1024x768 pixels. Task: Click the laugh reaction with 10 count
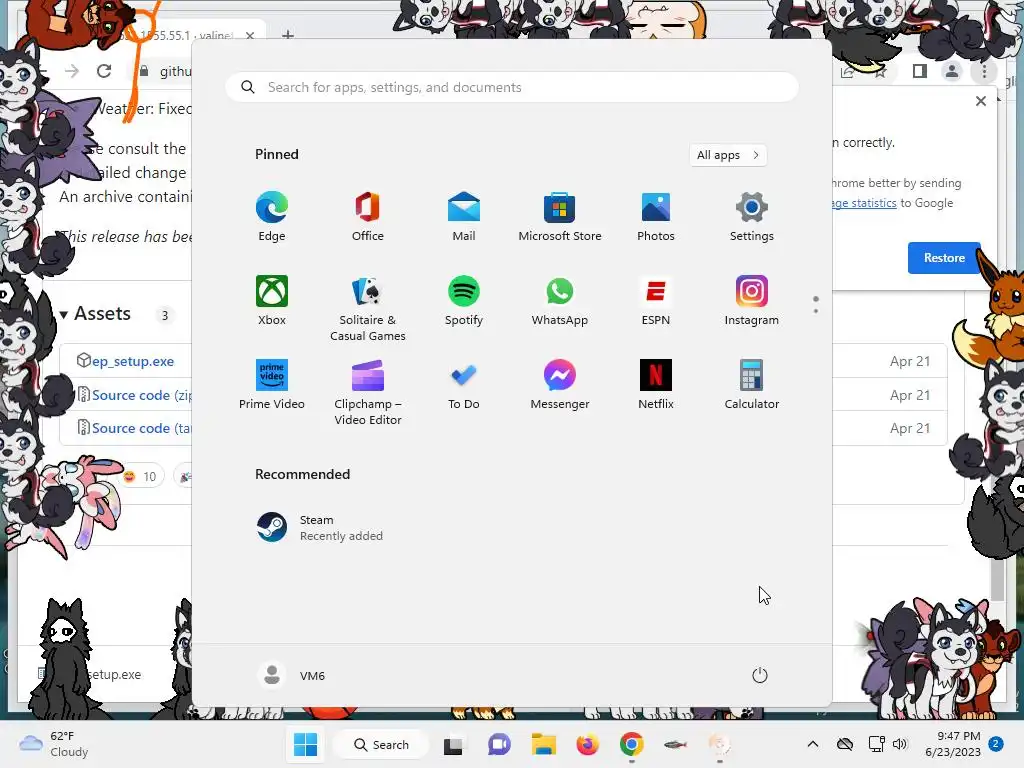pos(140,477)
